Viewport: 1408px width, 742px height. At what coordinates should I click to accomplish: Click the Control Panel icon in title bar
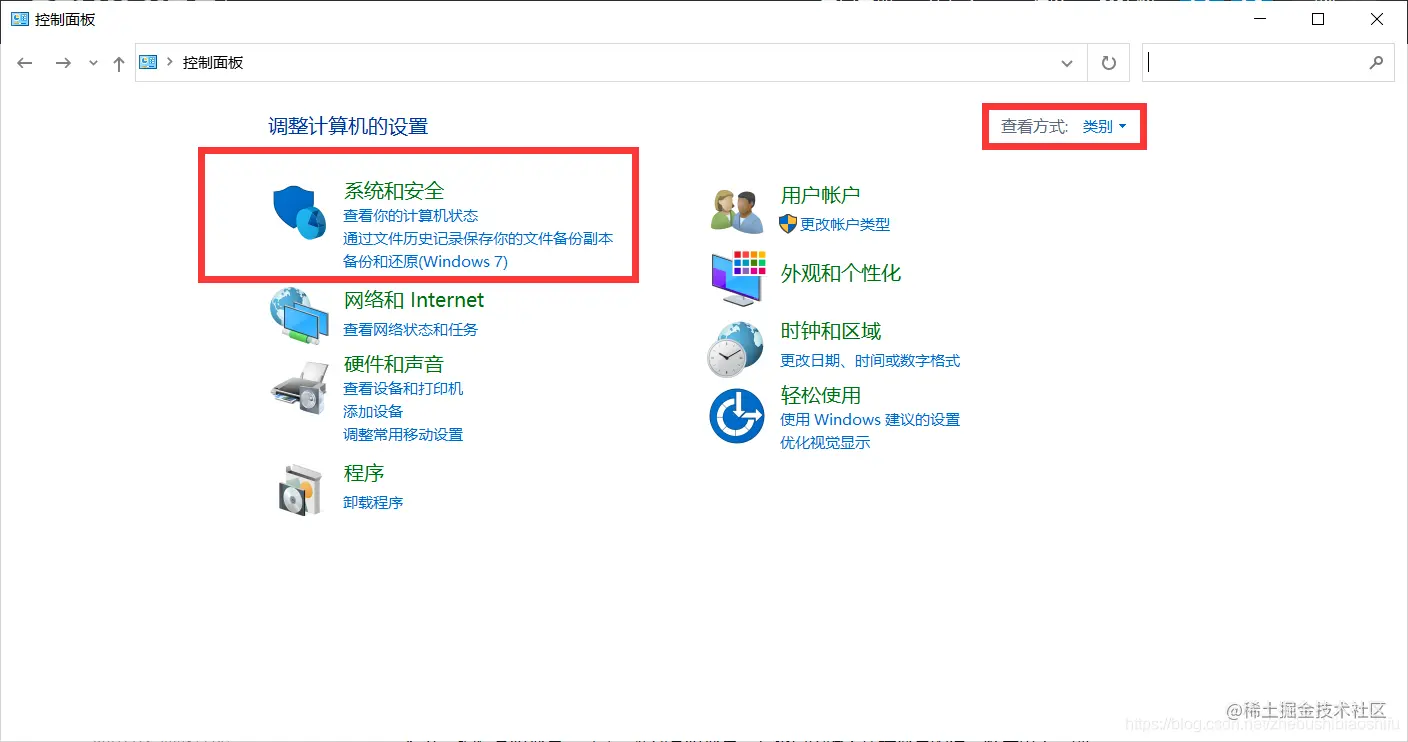coord(20,19)
